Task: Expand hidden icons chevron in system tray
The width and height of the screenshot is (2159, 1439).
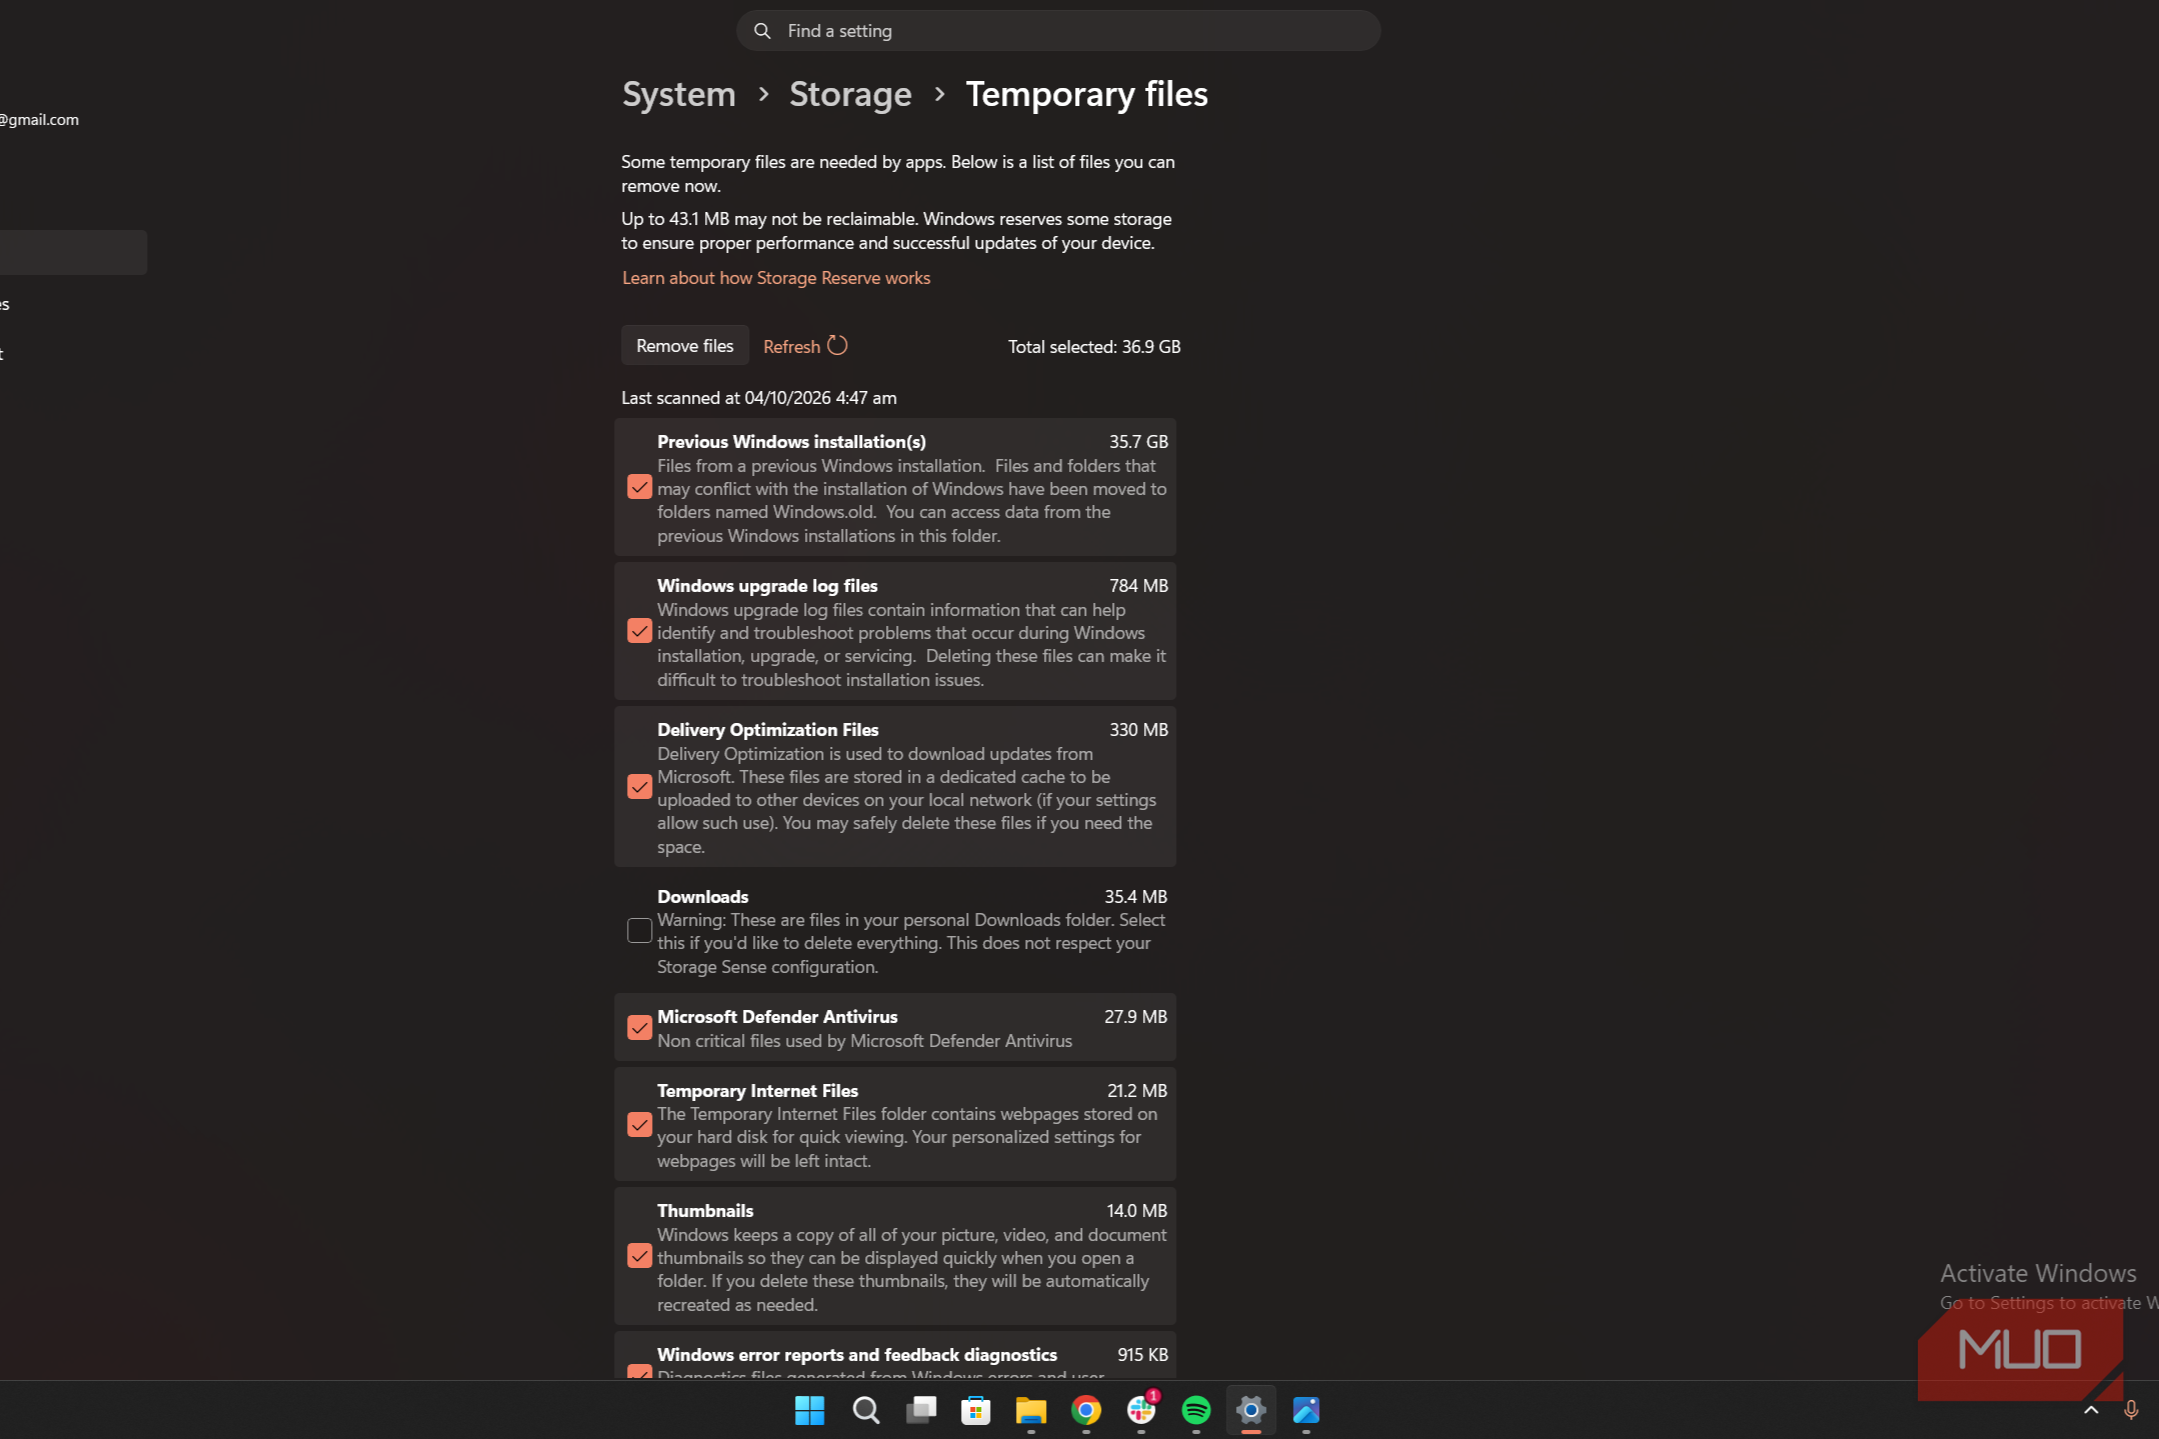Action: coord(2091,1410)
